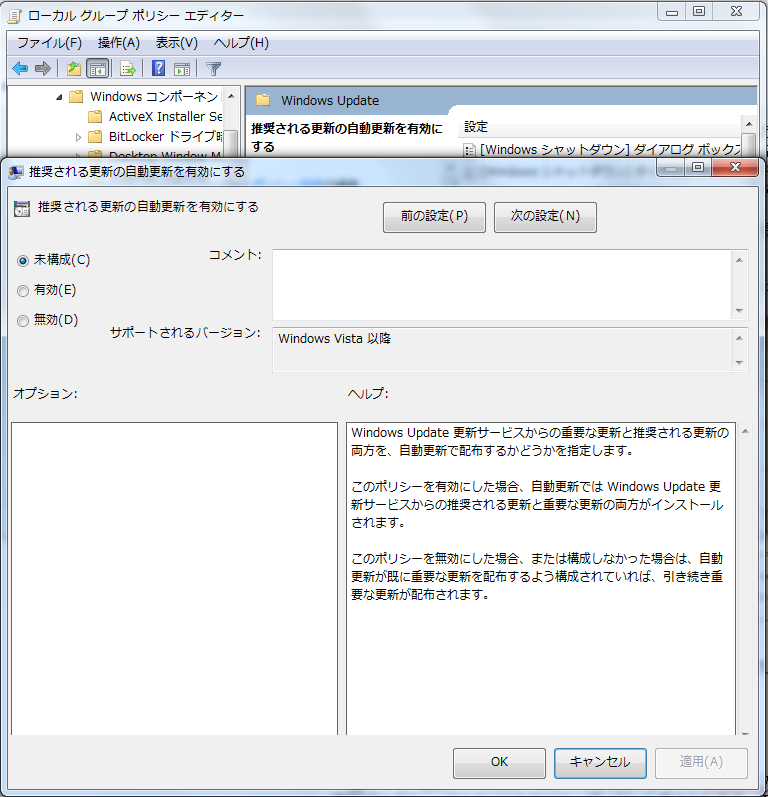Screen dimensions: 768x797
Task: Click the tree pane scroll-up arrow
Action: (231, 97)
